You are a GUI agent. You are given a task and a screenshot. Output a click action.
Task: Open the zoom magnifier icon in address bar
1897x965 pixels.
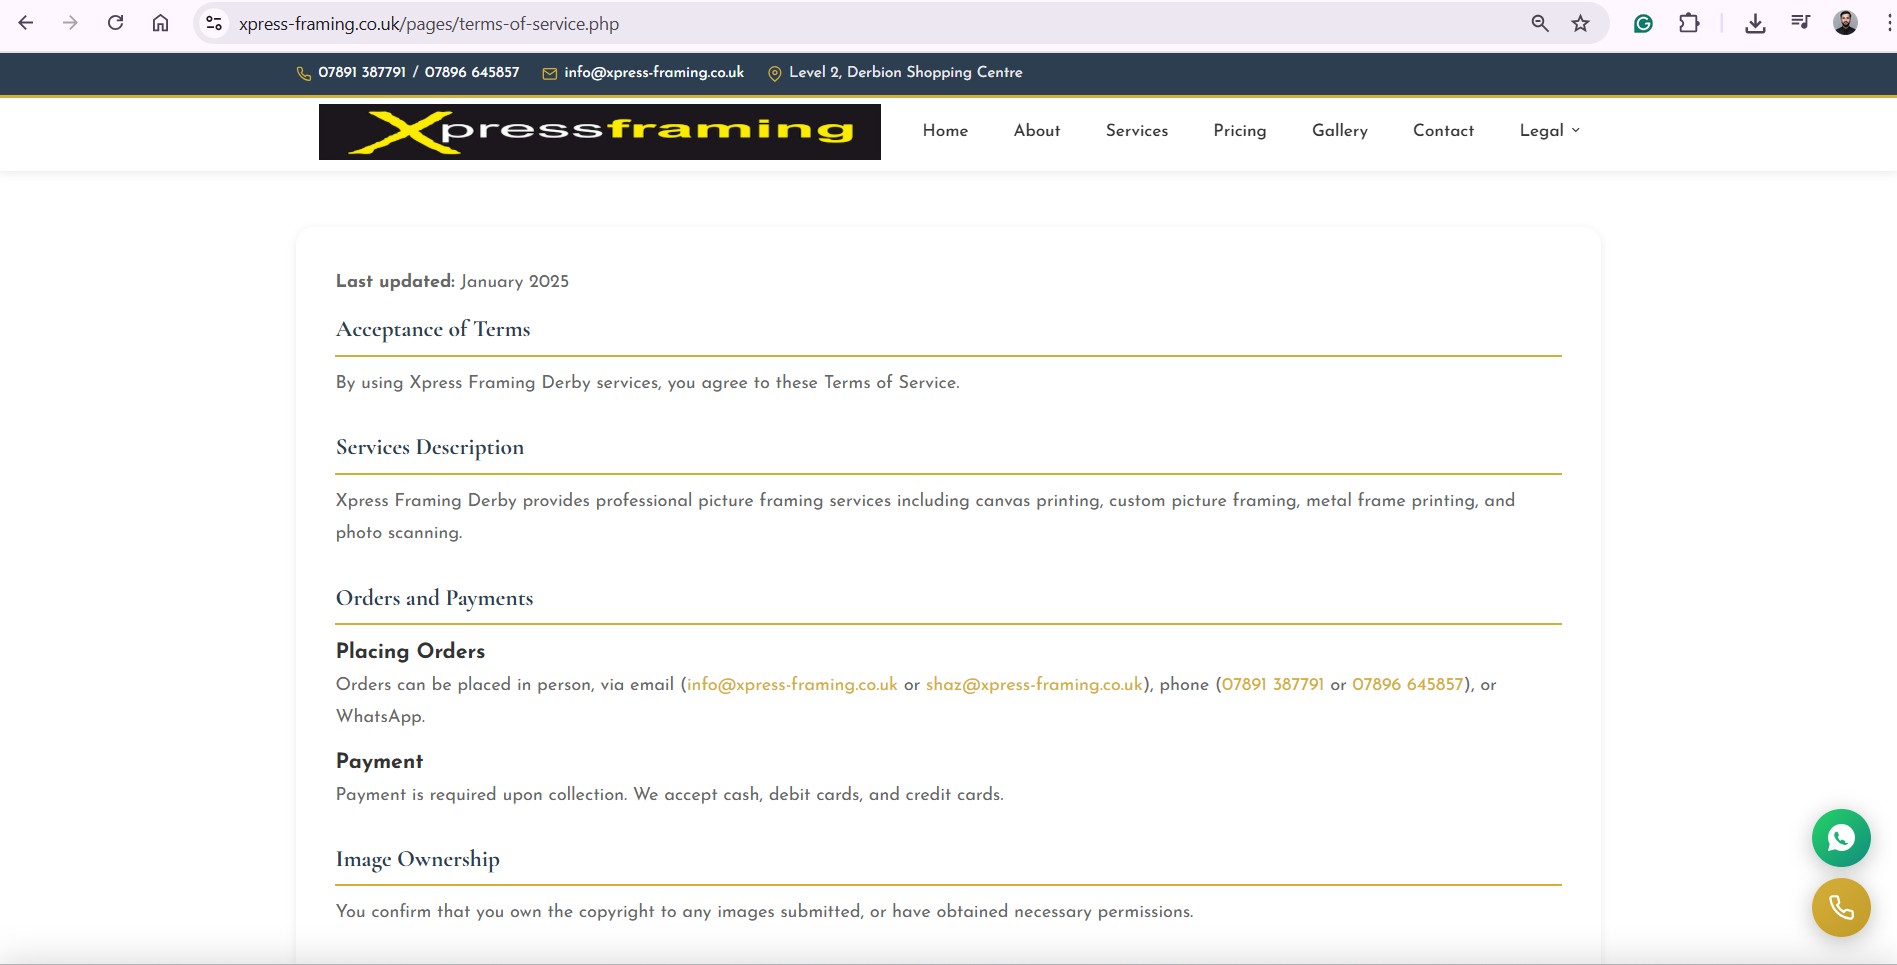tap(1540, 23)
